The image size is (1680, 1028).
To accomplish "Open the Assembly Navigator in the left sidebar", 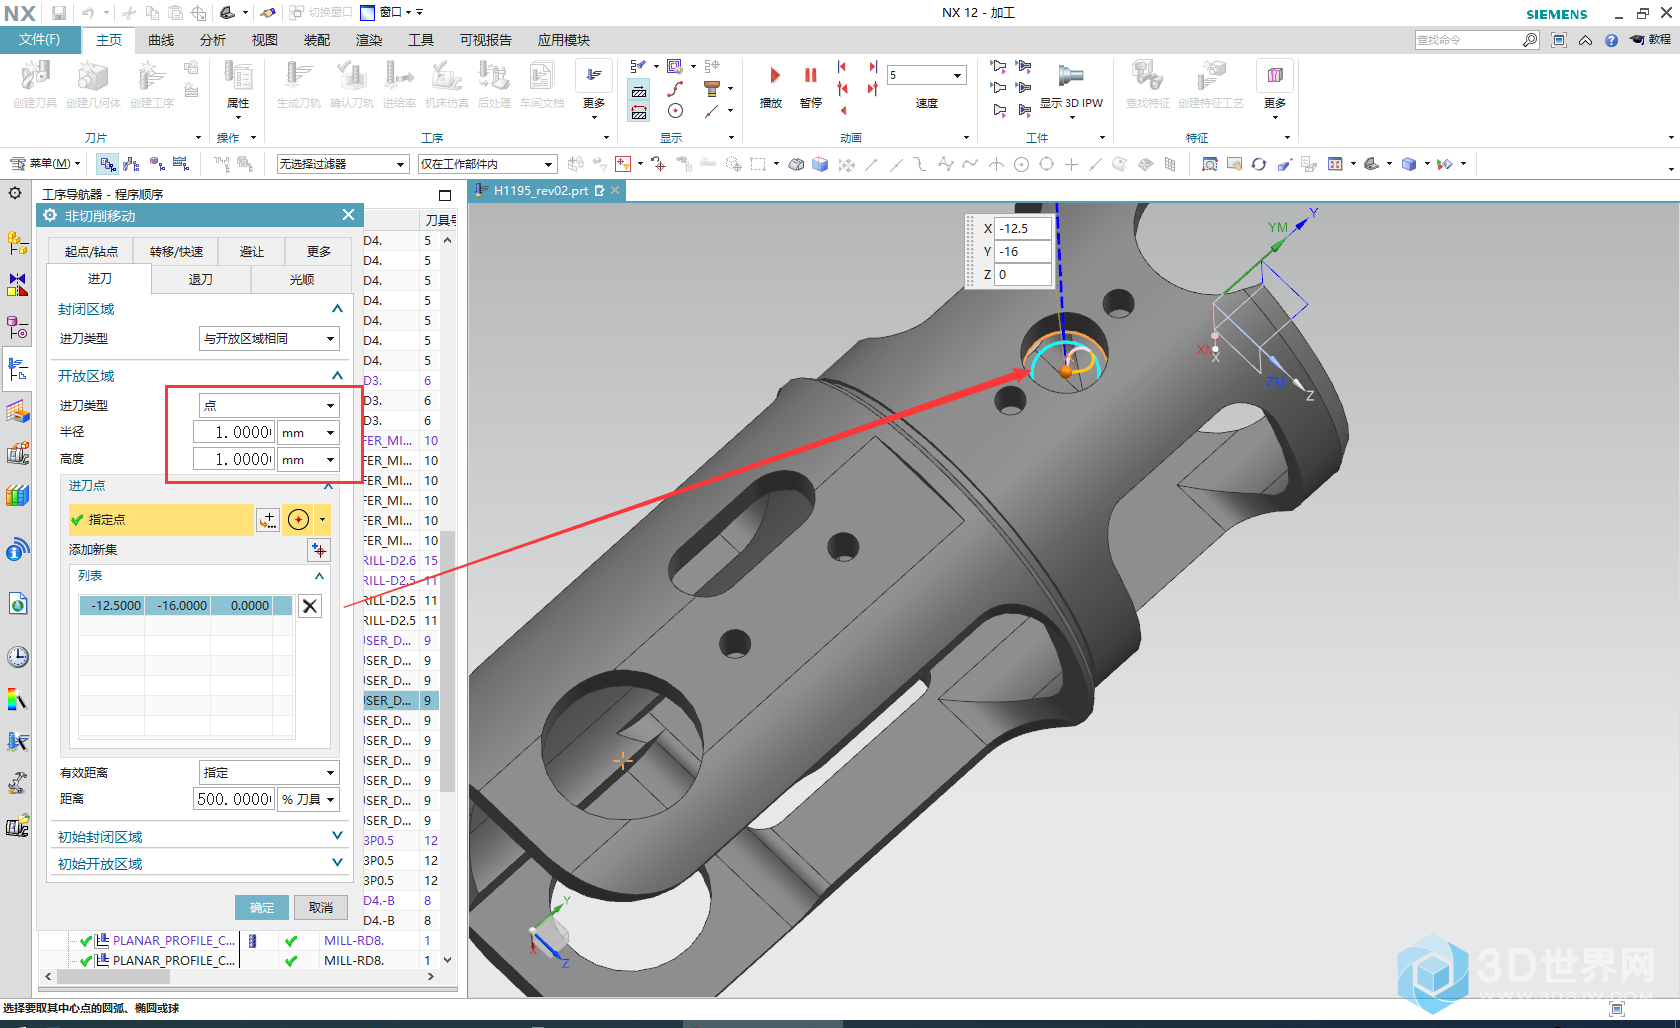I will pos(17,243).
